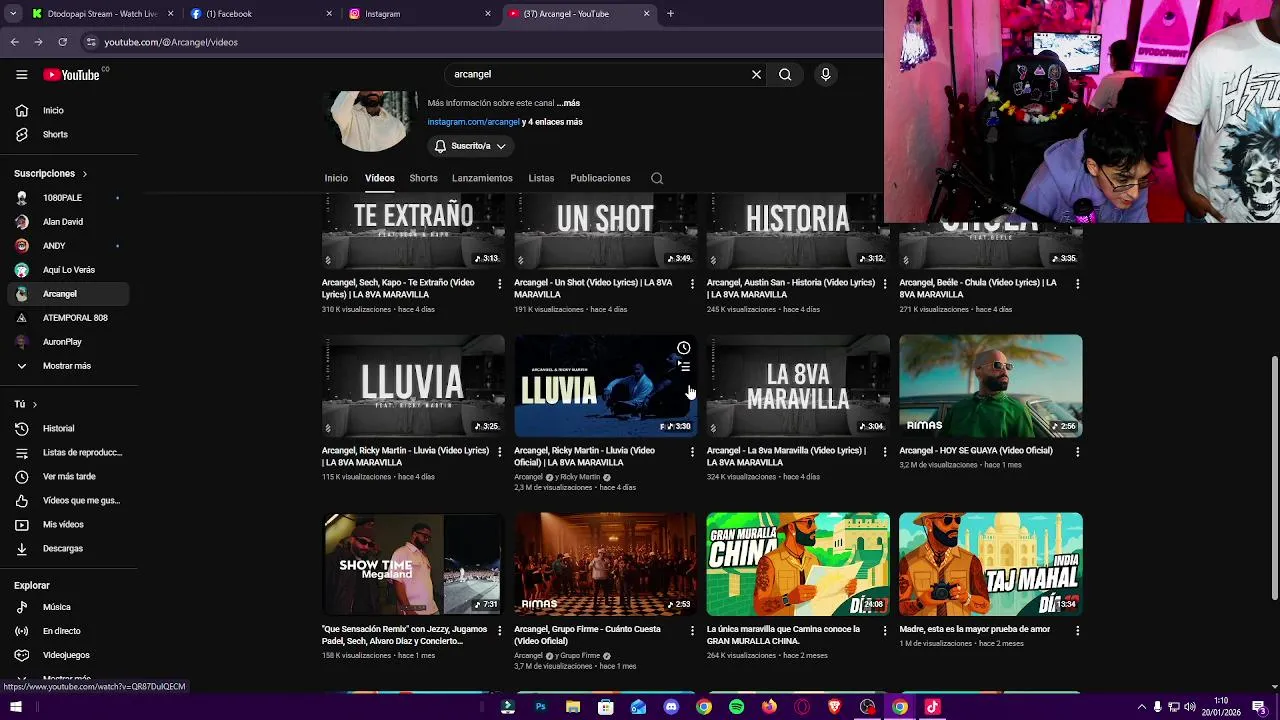Open the Listas tab
Viewport: 1280px width, 720px height.
[541, 178]
